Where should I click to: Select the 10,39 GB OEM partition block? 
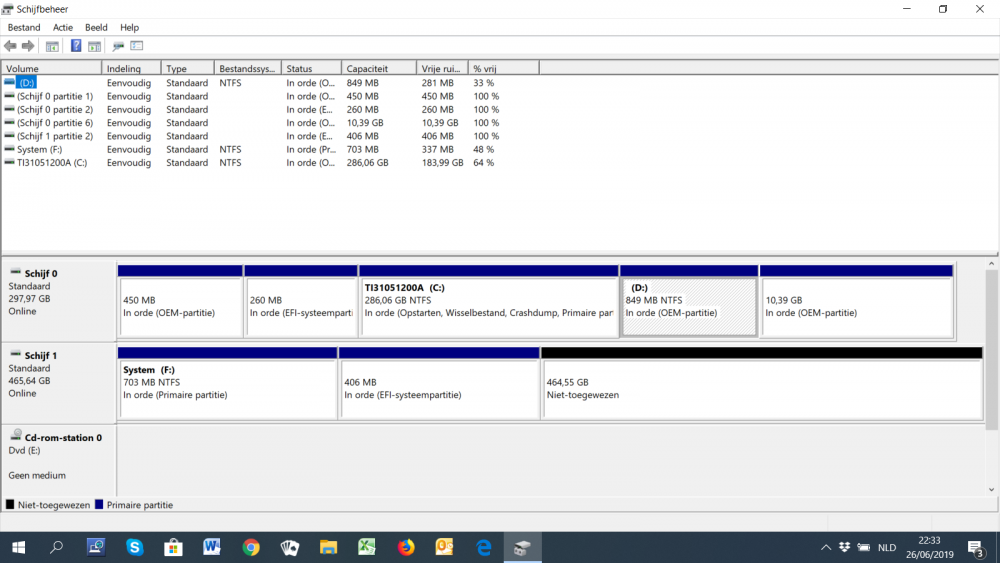pyautogui.click(x=856, y=306)
